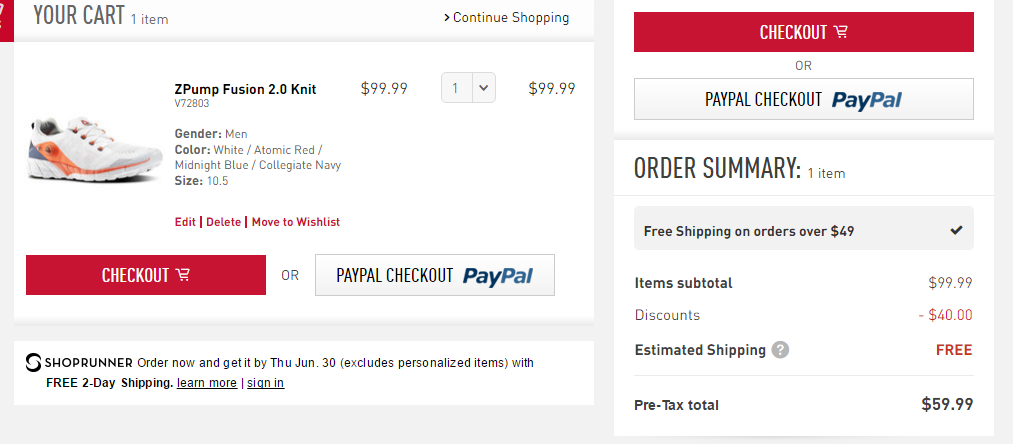Screen dimensions: 1013x444
Task: Open the ShopRunner learn more link
Action: 207,383
